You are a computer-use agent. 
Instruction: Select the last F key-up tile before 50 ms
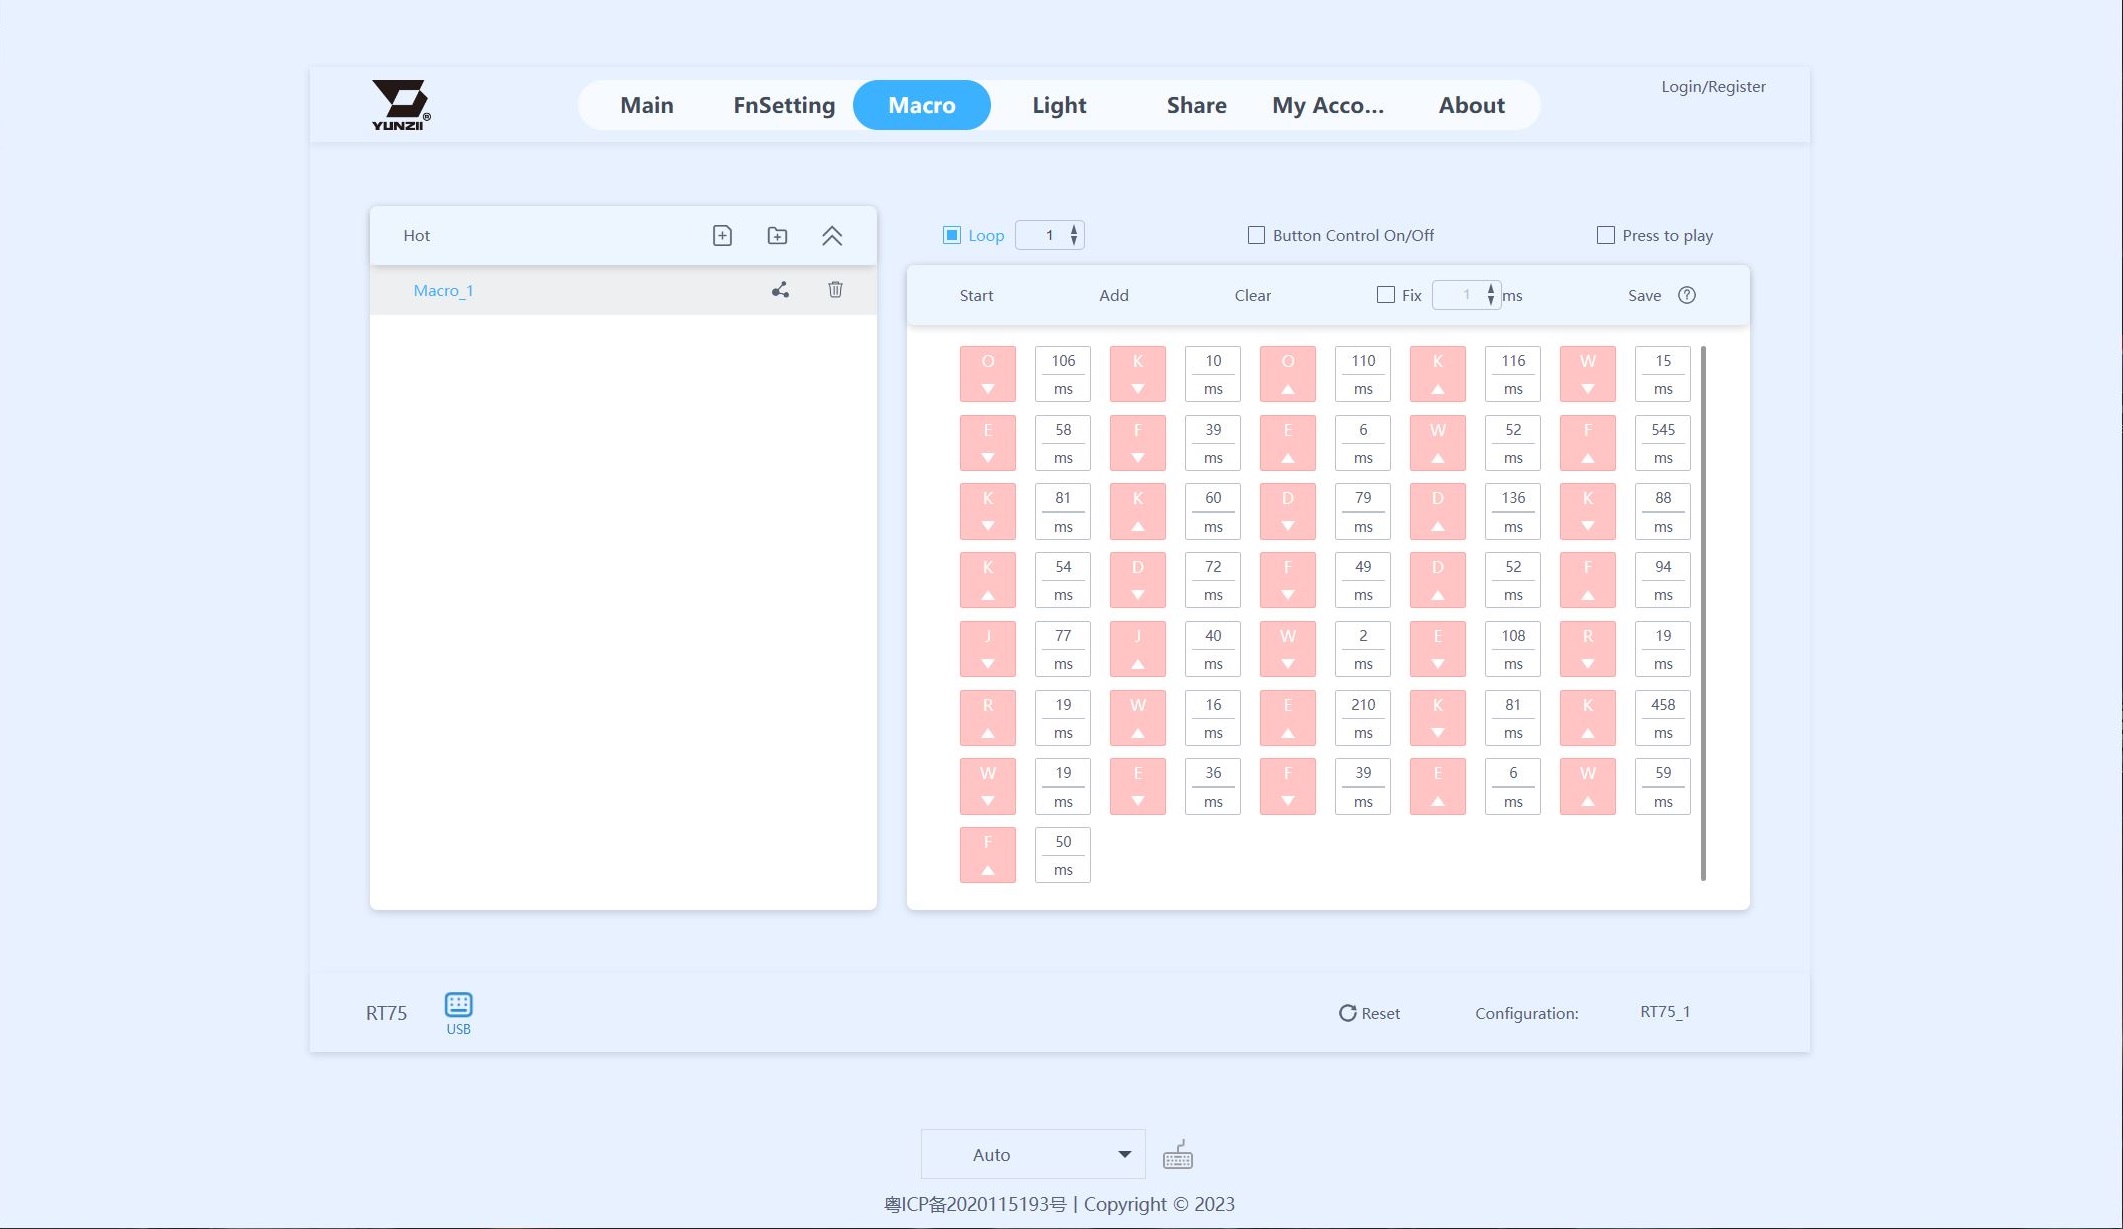(988, 855)
